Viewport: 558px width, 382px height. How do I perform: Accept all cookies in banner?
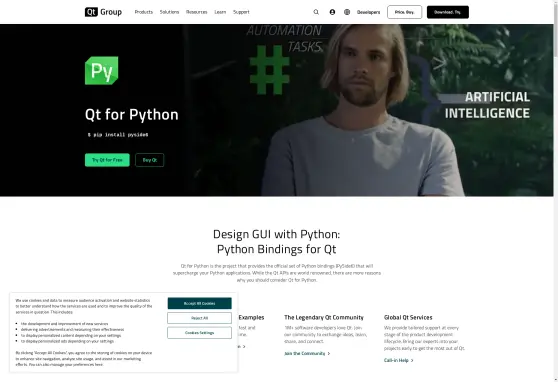click(x=199, y=303)
